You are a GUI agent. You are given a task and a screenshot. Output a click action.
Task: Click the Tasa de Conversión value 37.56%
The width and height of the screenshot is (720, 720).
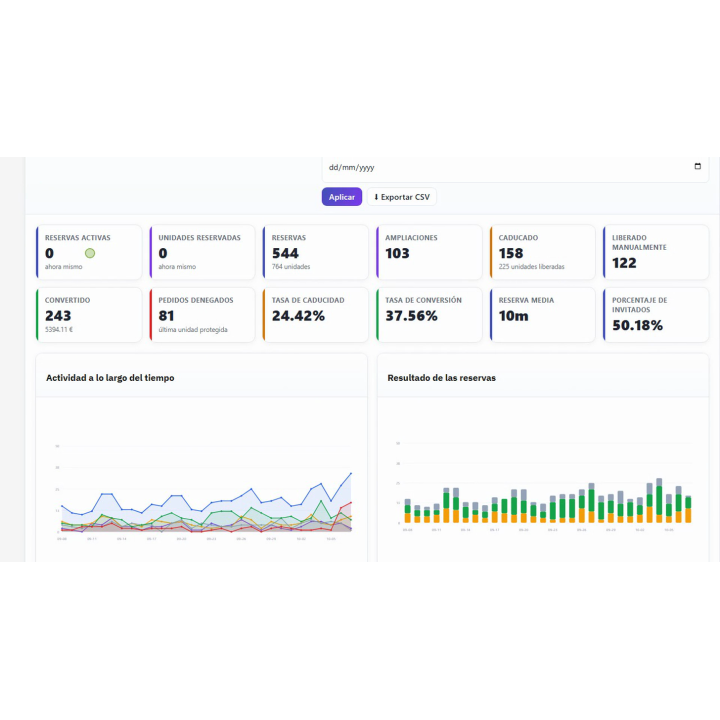(411, 316)
